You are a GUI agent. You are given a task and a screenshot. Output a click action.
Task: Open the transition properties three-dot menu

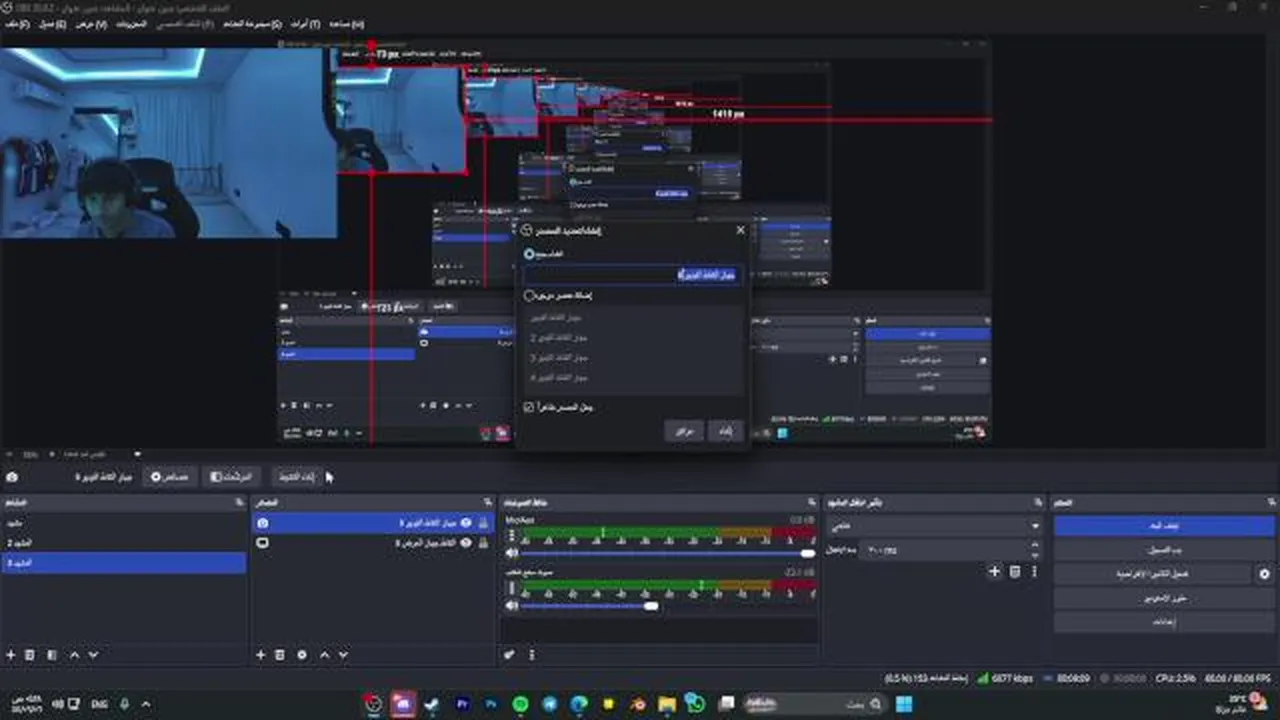pos(1034,572)
